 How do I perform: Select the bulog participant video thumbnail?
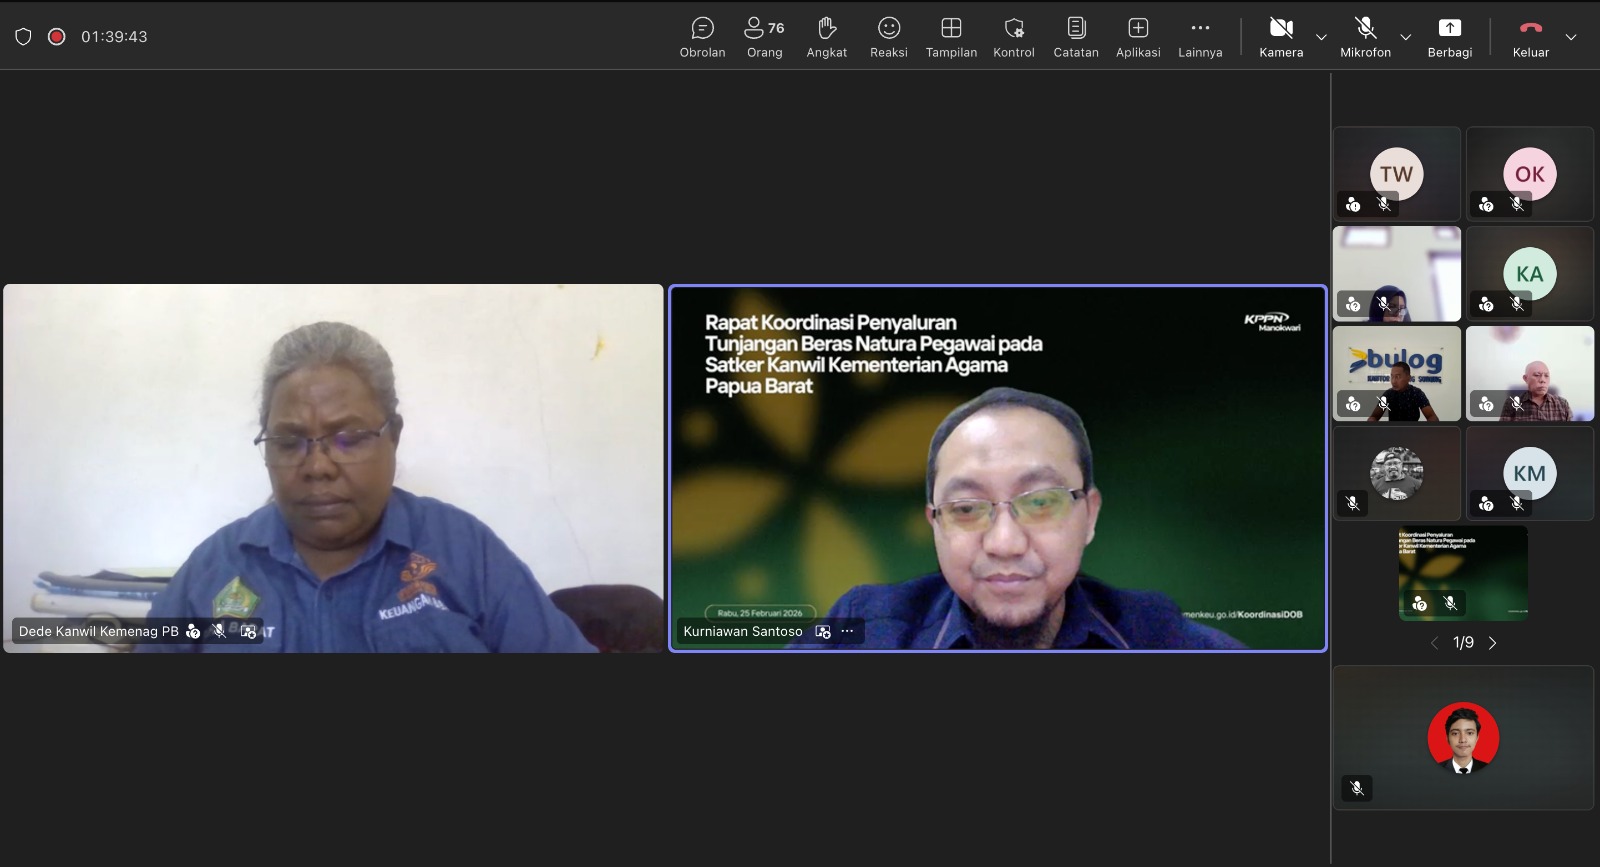pyautogui.click(x=1396, y=373)
